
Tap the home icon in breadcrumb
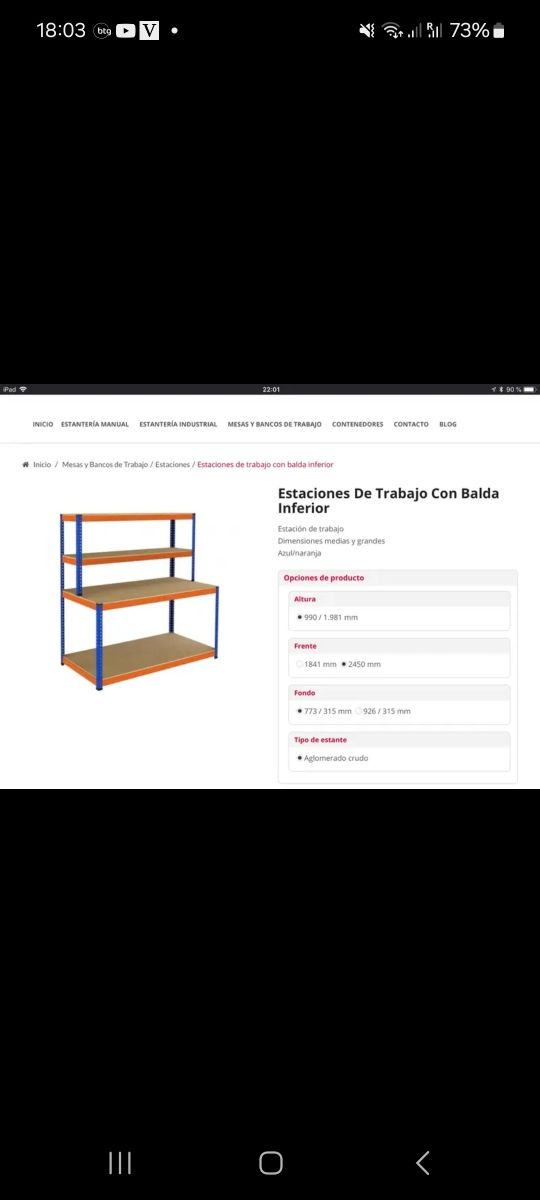26,465
